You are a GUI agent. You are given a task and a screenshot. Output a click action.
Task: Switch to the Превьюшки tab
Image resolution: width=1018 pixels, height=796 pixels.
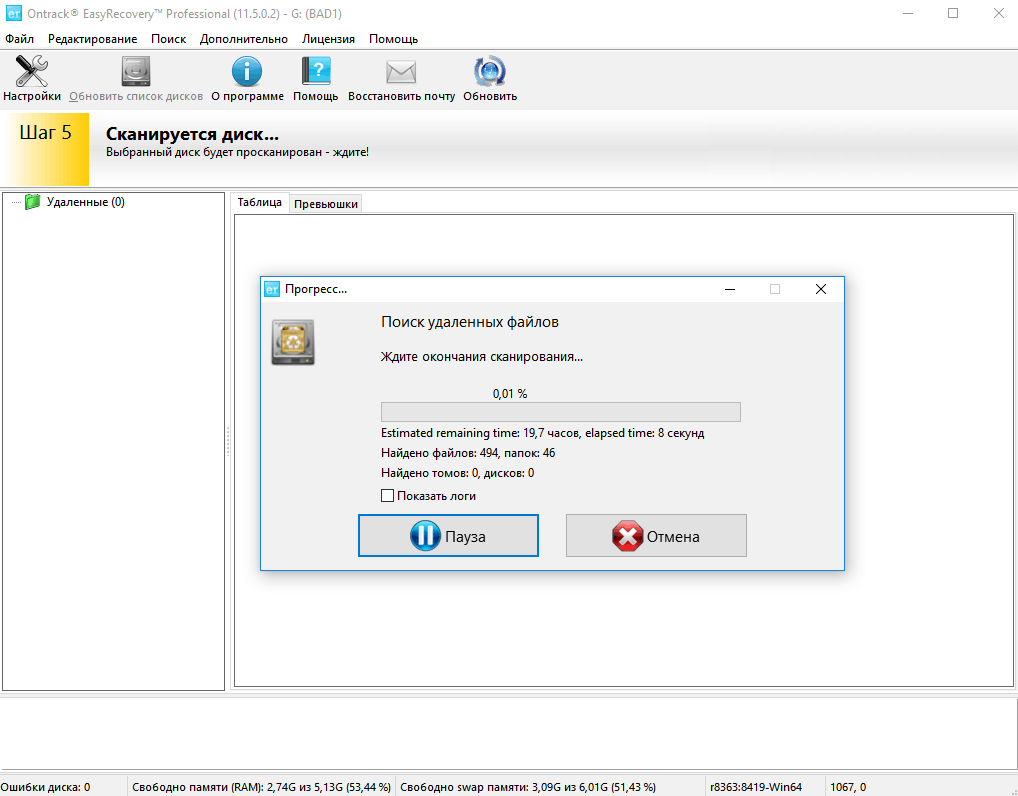[x=325, y=204]
